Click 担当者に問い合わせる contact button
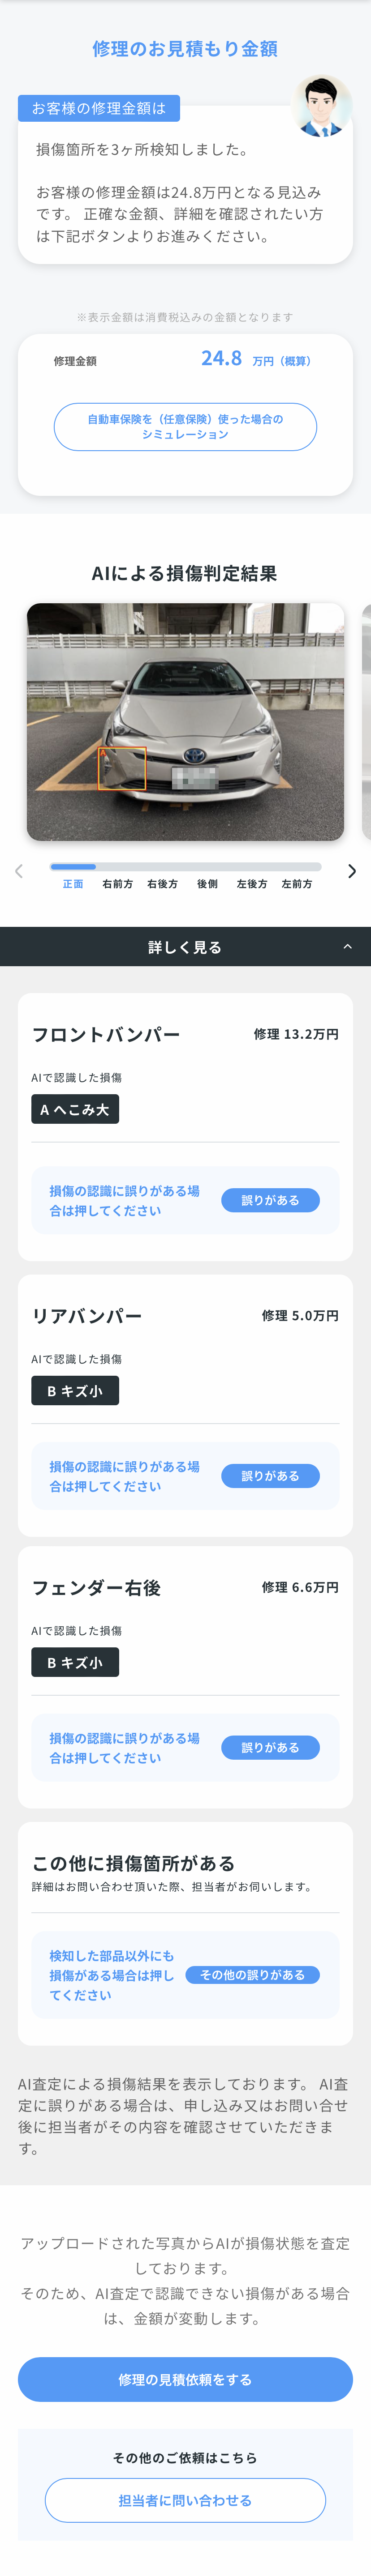The width and height of the screenshot is (371, 2576). (185, 2500)
